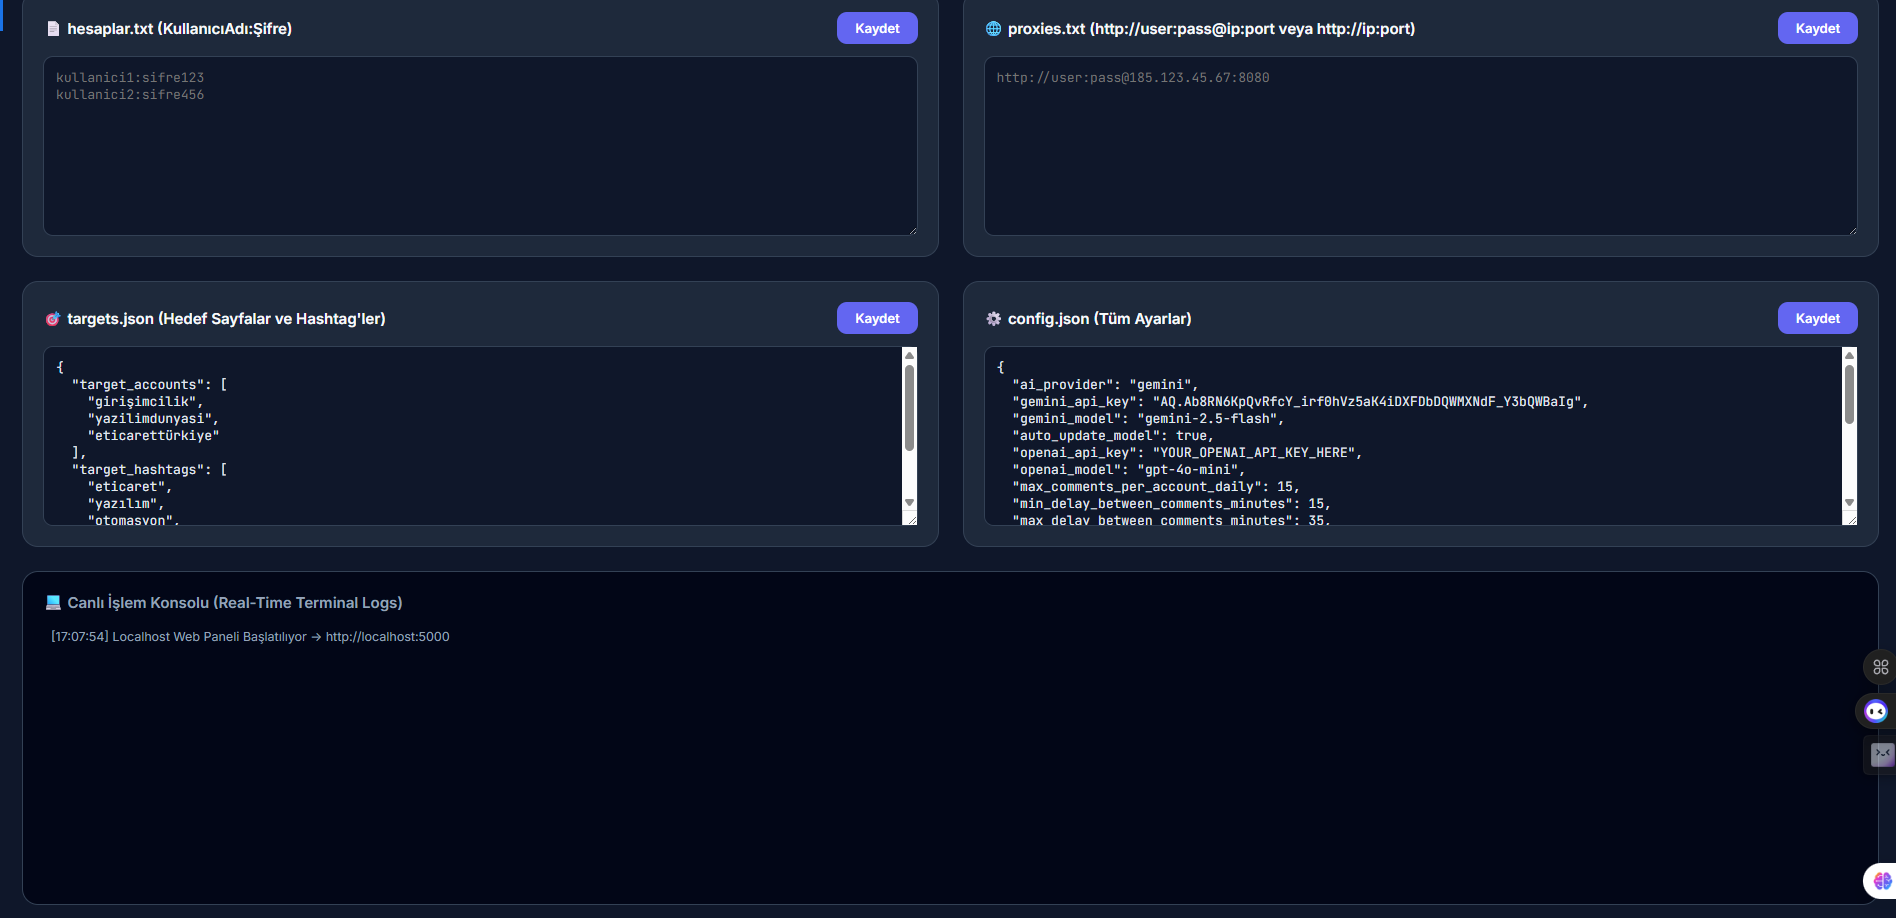Focus the proxies.txt text area

click(1420, 146)
